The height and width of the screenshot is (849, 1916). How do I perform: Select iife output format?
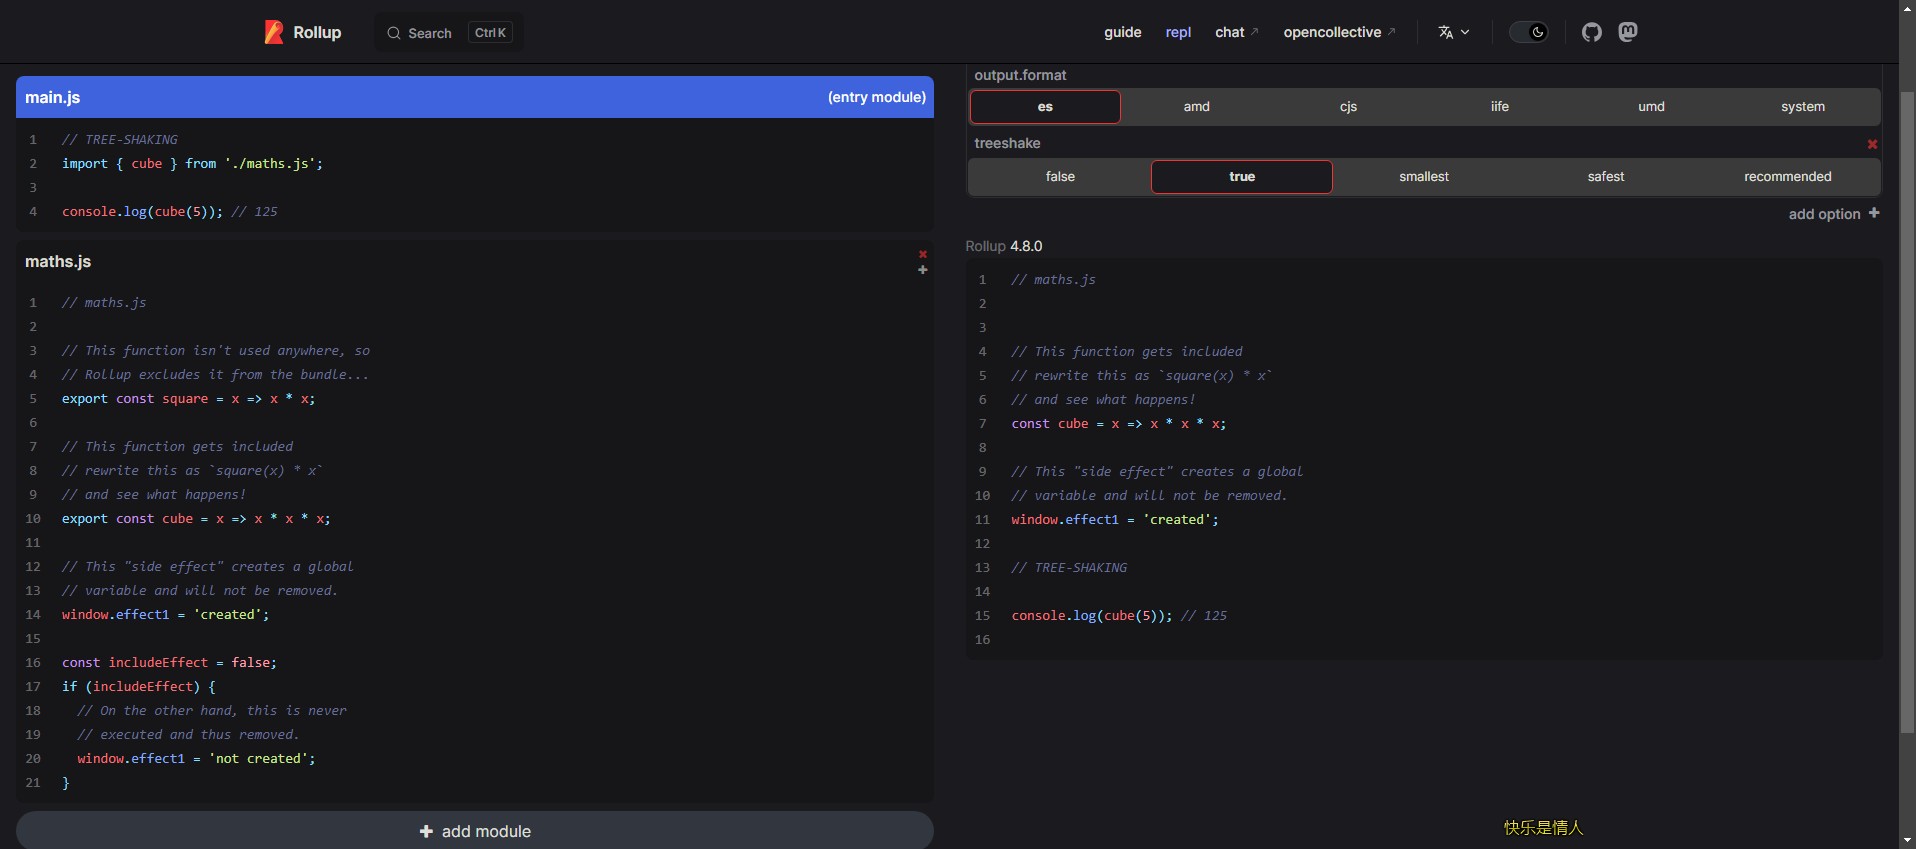click(x=1500, y=107)
